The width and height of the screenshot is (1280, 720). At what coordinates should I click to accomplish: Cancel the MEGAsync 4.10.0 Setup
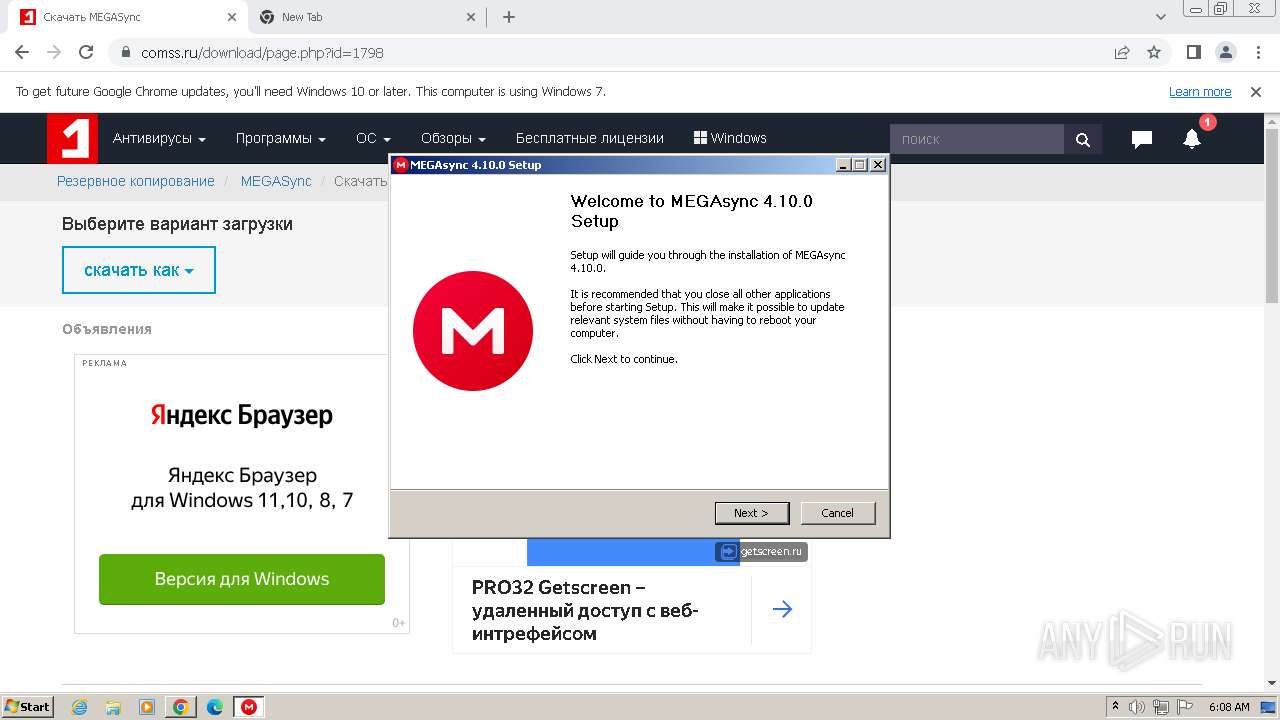click(x=838, y=513)
